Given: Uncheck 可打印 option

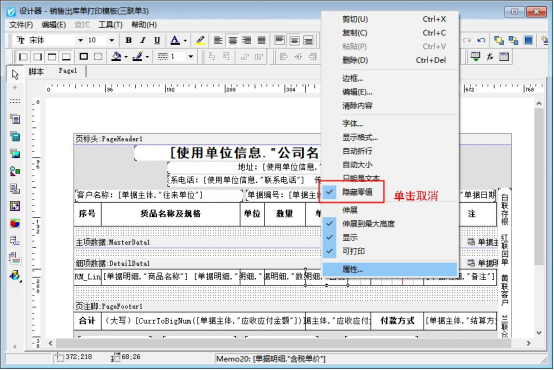Looking at the screenshot, I should [353, 251].
